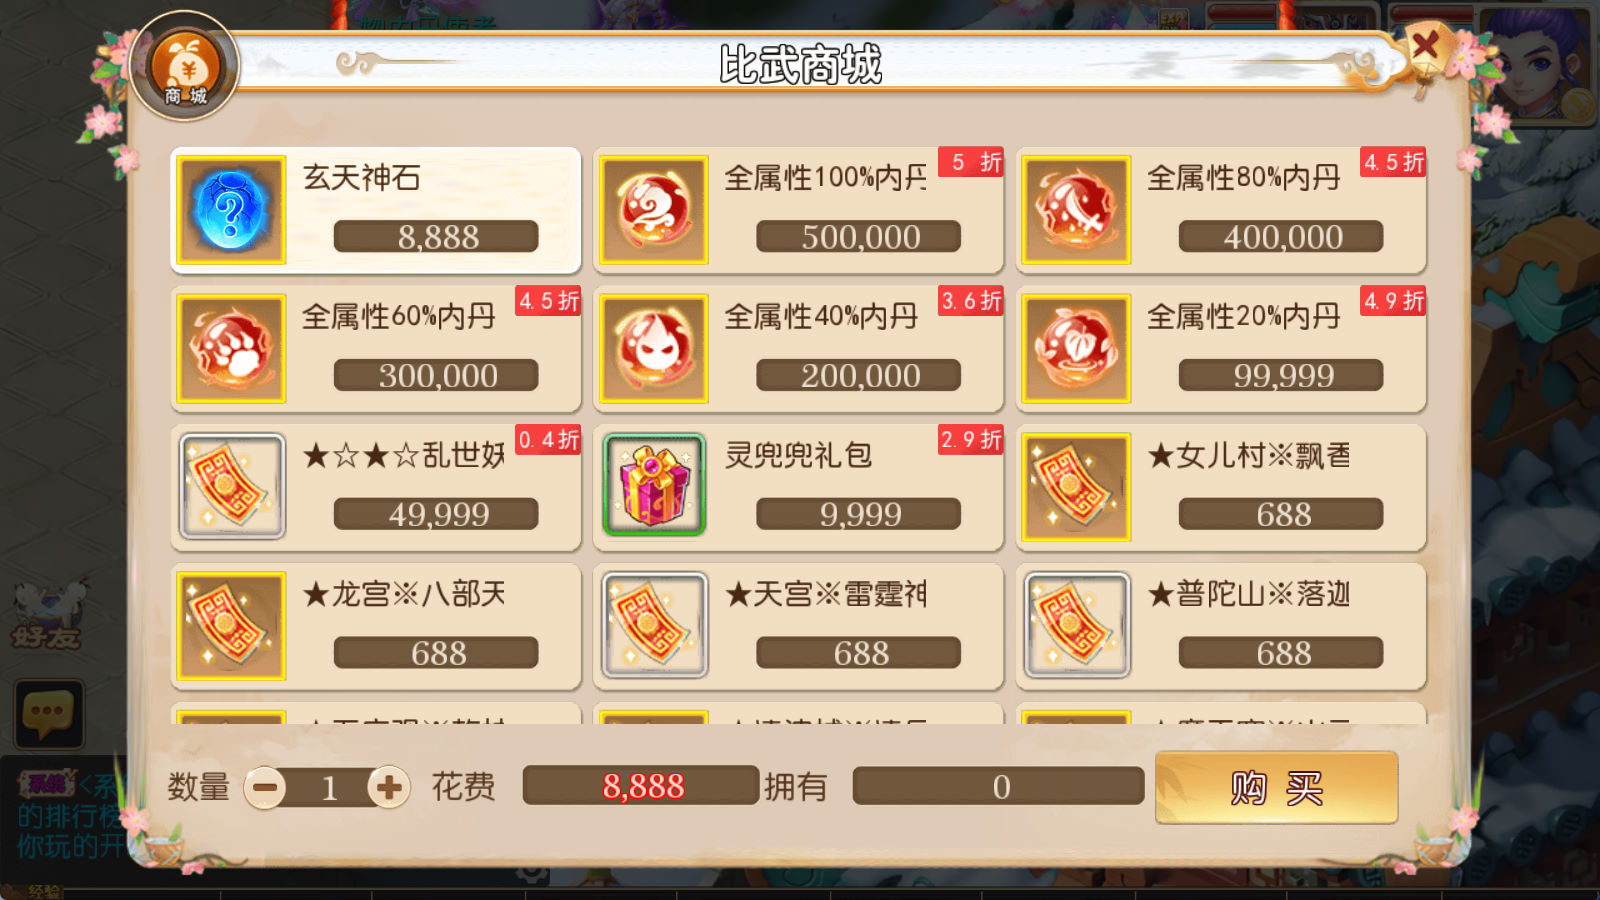1600x900 pixels.
Task: Choose the 普陀山※落迦 item card
Action: click(x=1221, y=626)
